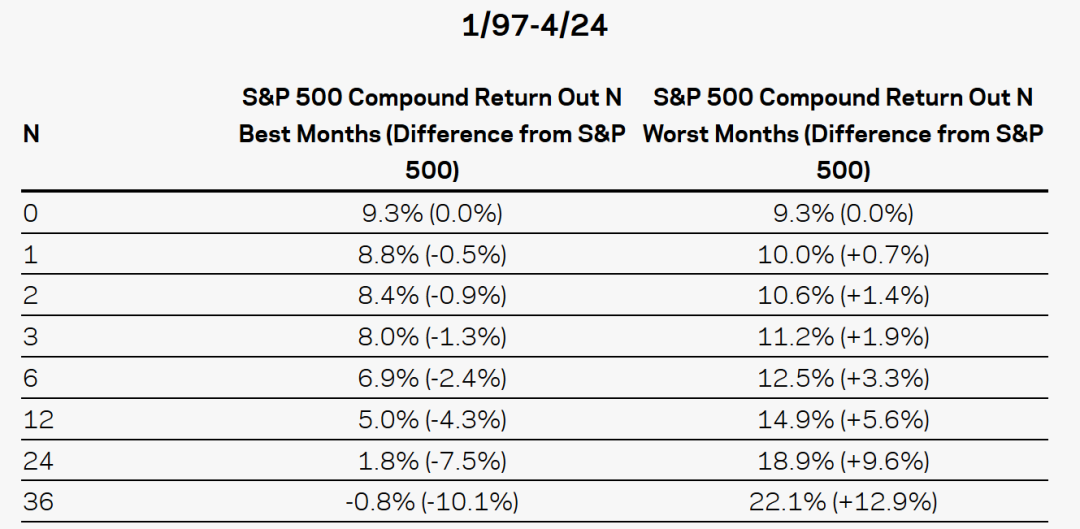
Task: Click the 11.2% (+1.9%) cell
Action: [843, 337]
